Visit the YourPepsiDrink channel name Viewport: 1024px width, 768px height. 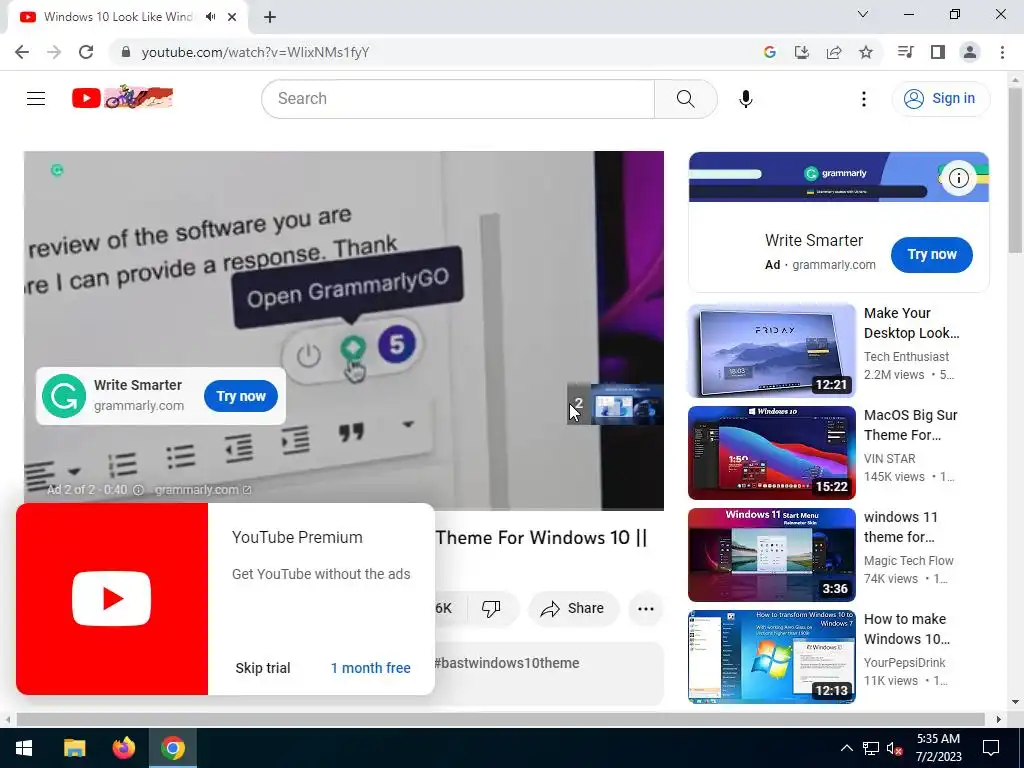coord(904,662)
